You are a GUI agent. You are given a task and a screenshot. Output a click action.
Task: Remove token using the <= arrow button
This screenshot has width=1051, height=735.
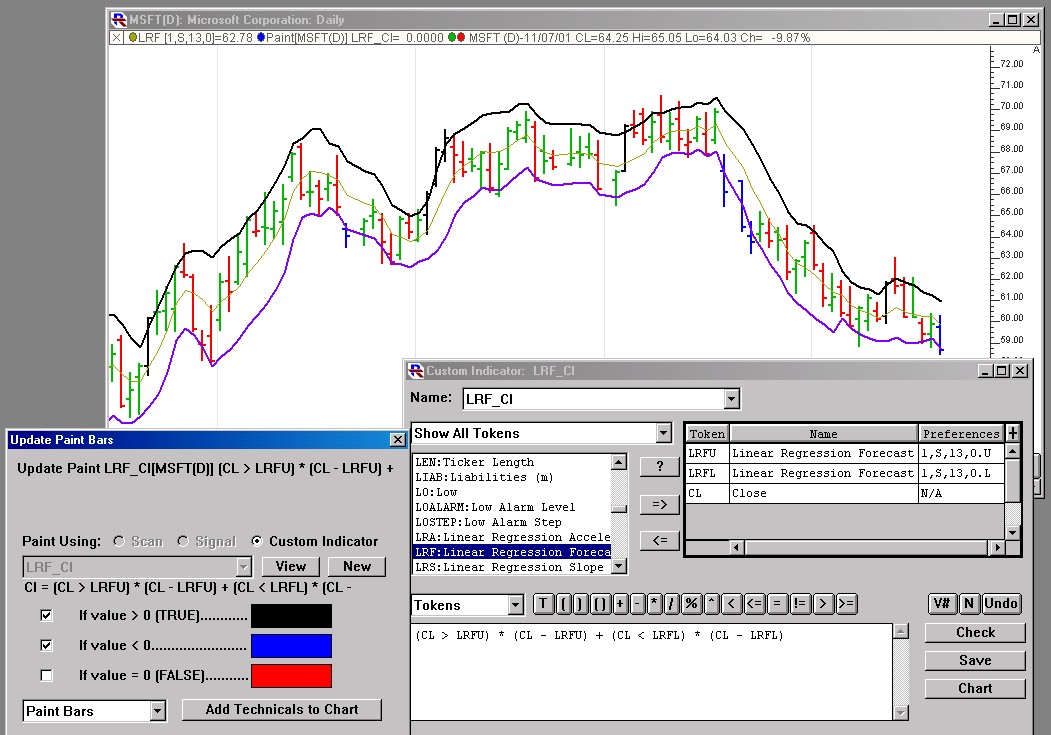tap(660, 540)
